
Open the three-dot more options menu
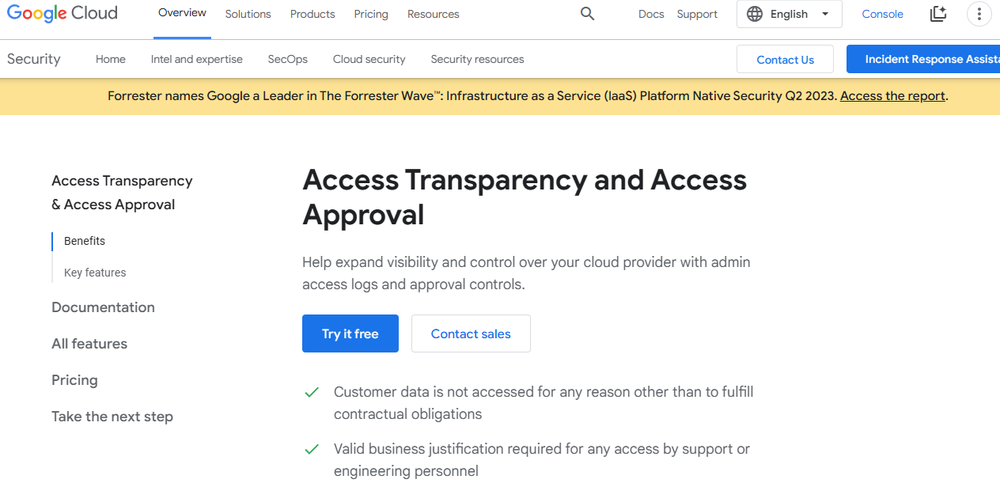[x=979, y=14]
